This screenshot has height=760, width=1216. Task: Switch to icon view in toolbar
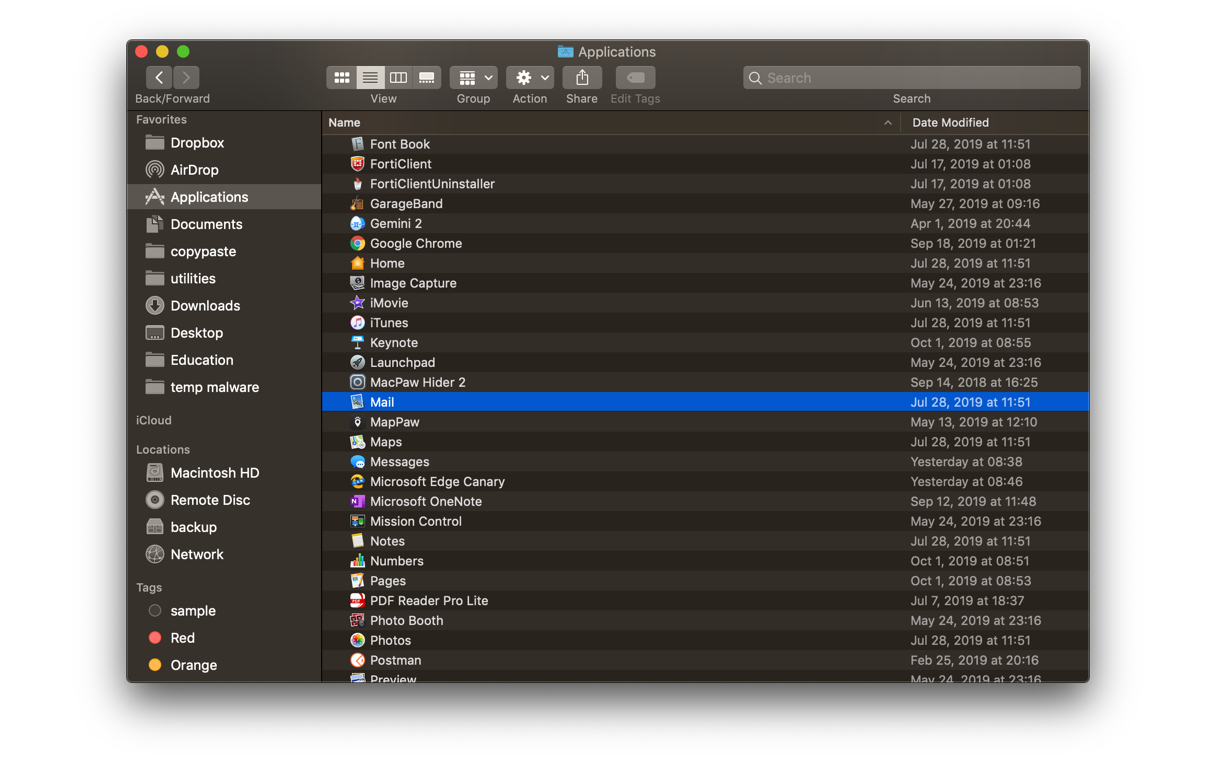342,77
